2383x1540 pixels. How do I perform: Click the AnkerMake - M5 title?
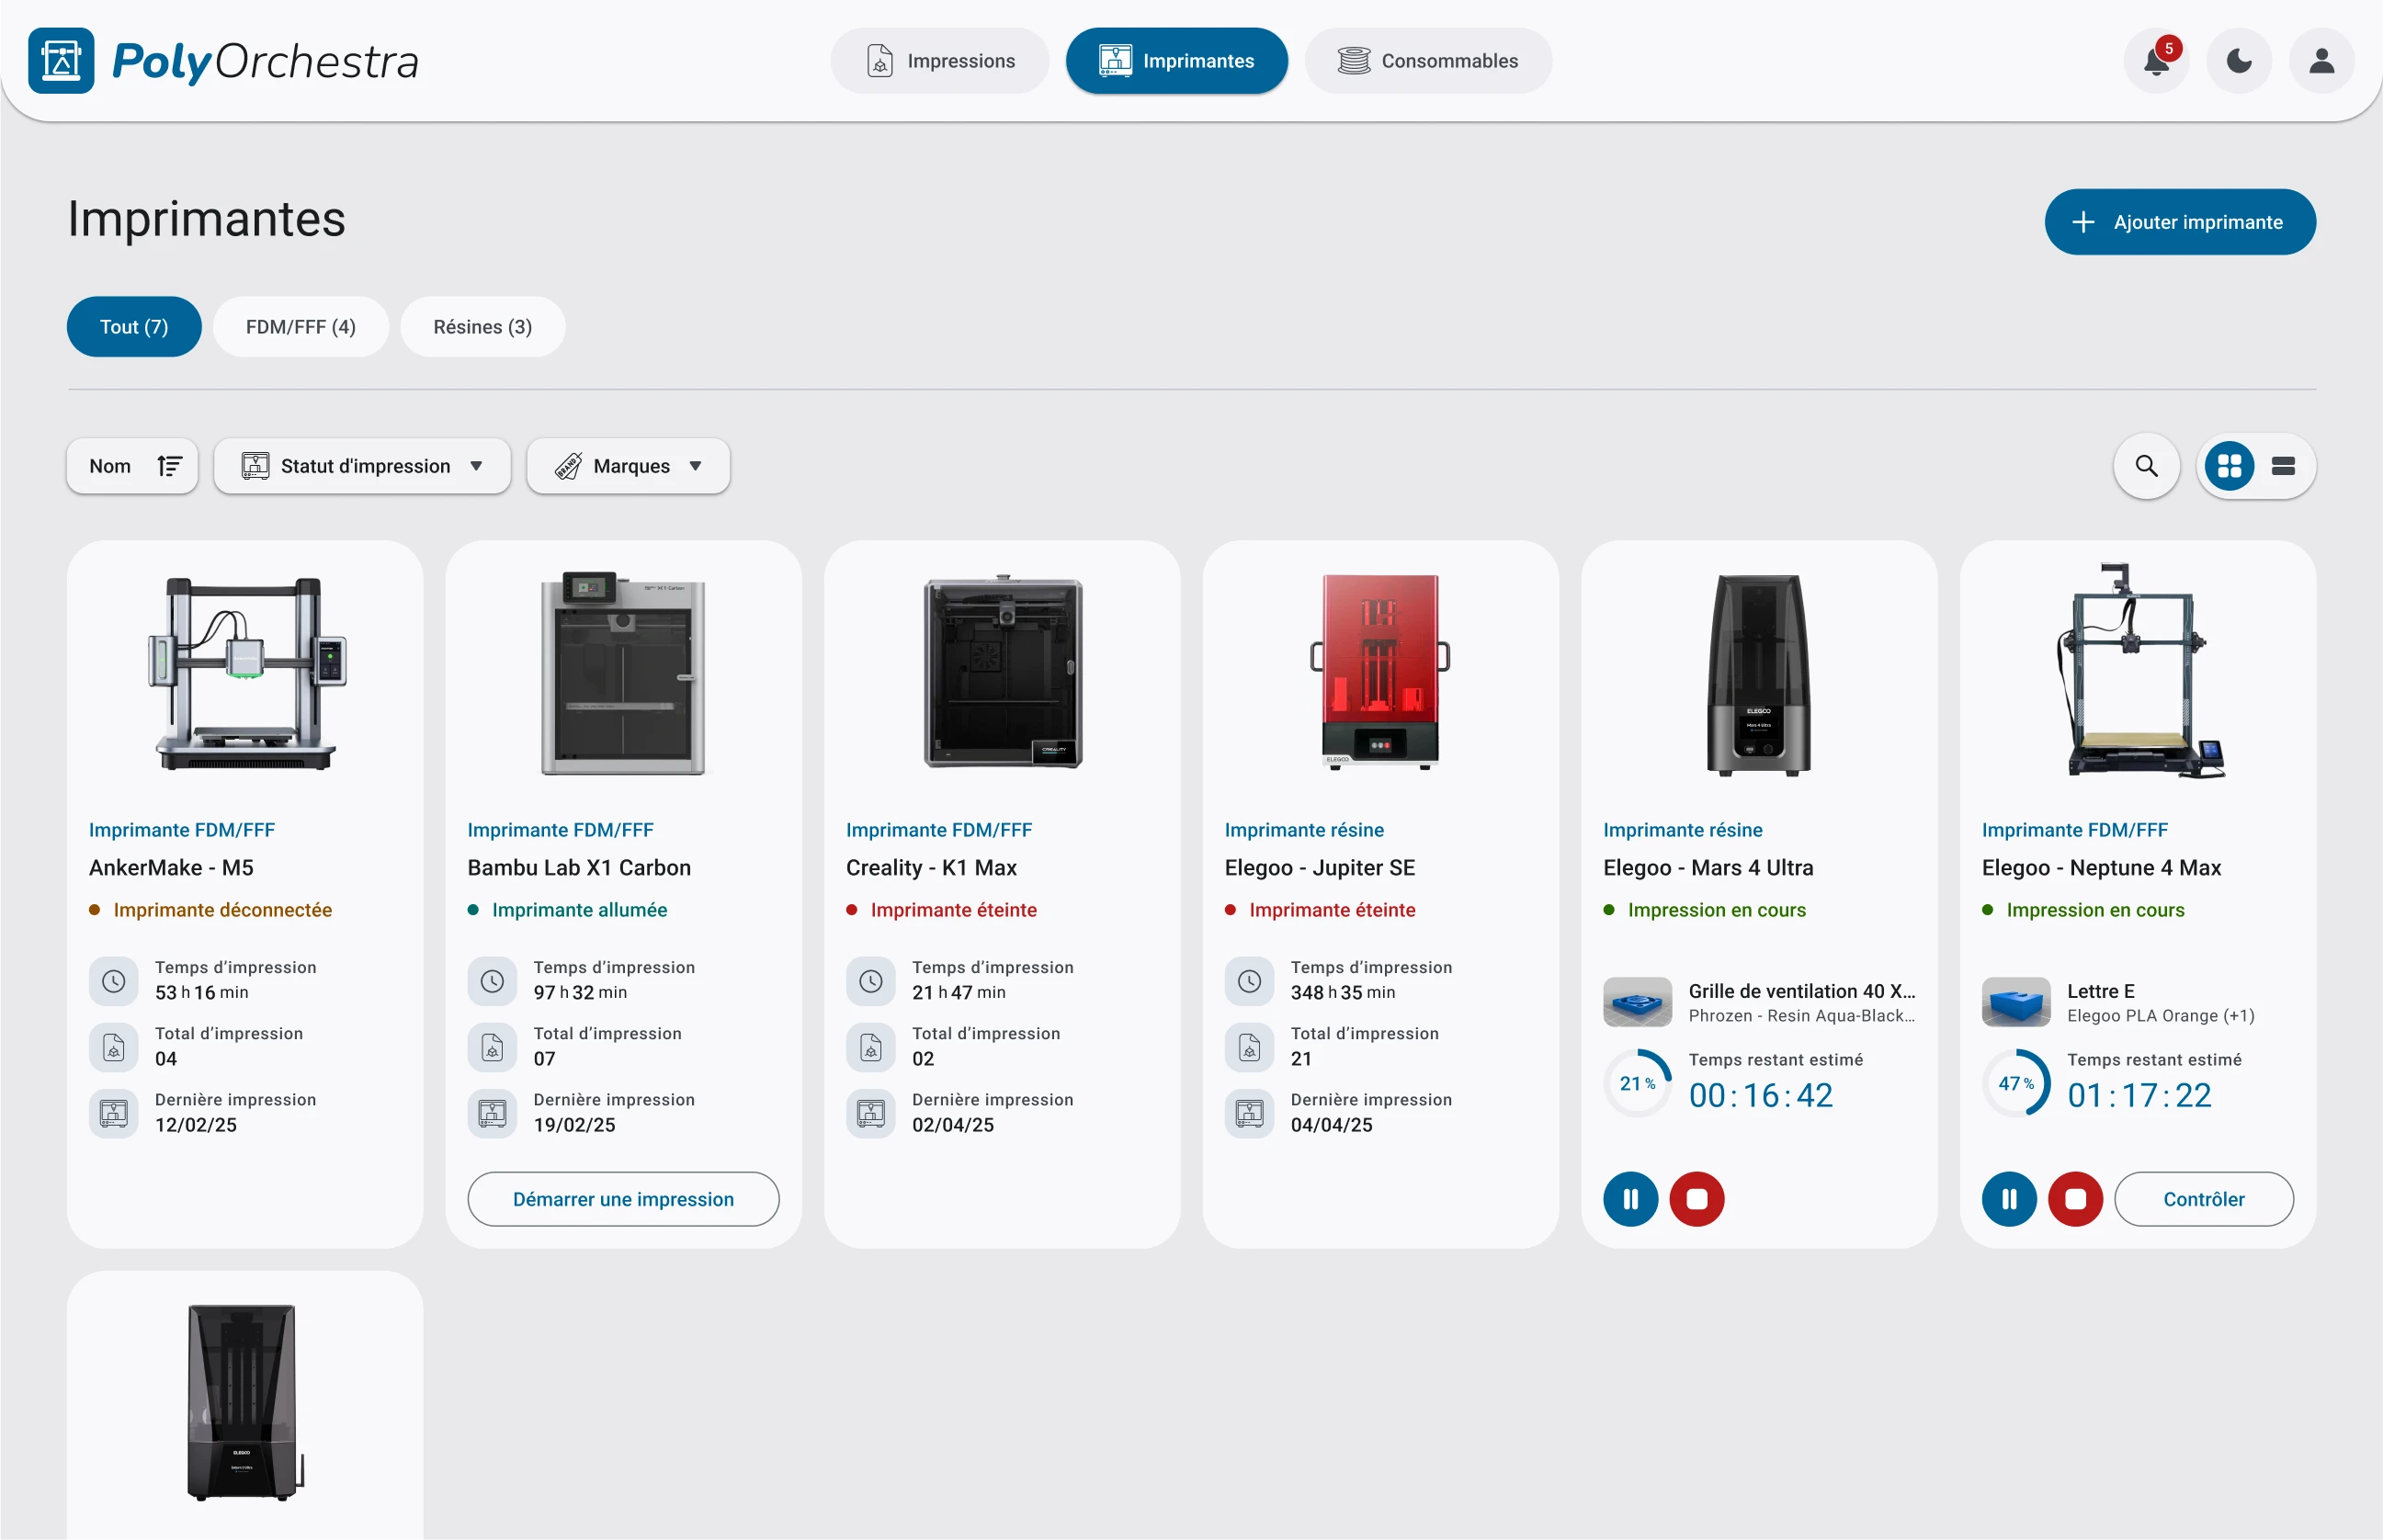click(171, 868)
